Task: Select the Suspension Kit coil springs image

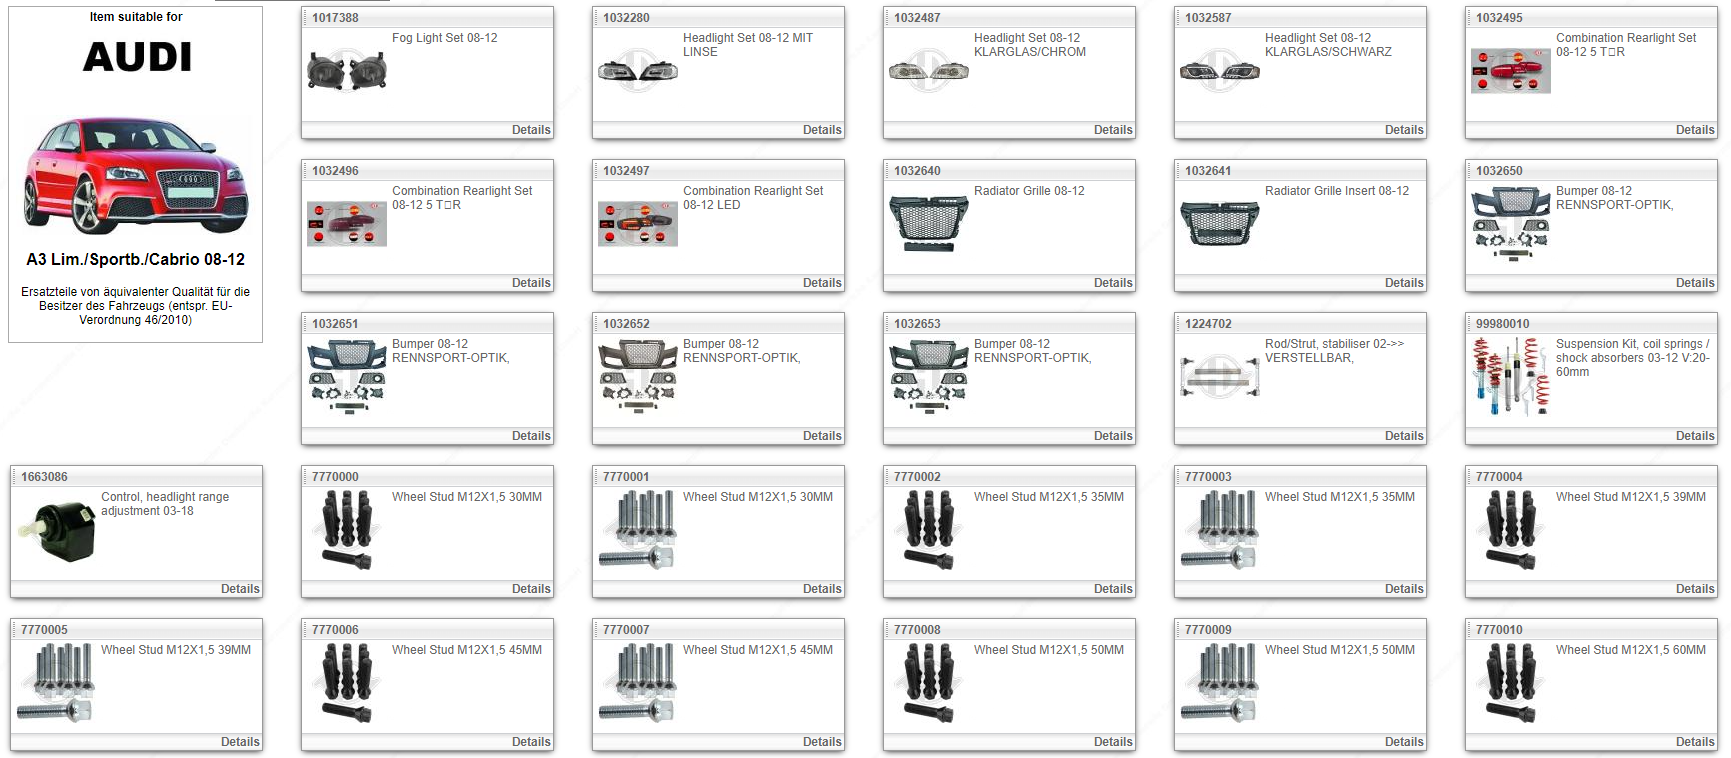Action: pos(1510,377)
